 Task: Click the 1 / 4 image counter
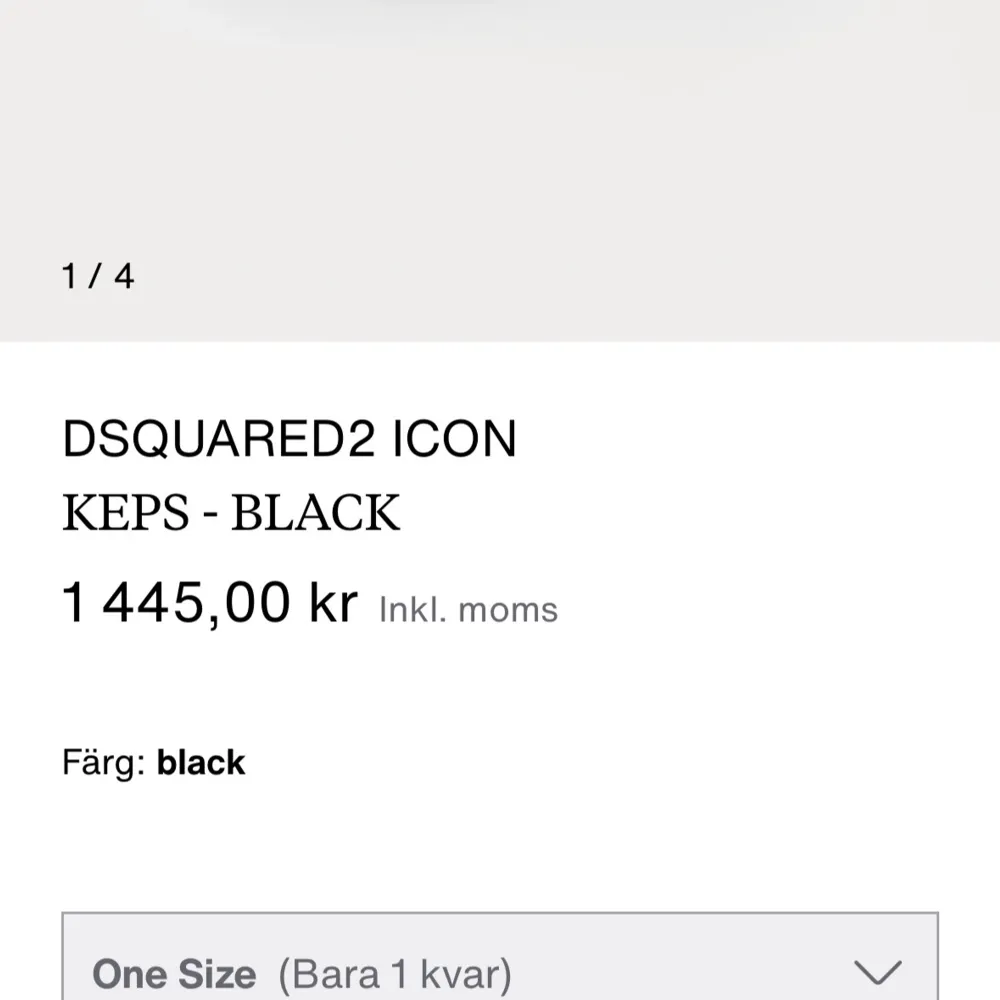pos(98,277)
